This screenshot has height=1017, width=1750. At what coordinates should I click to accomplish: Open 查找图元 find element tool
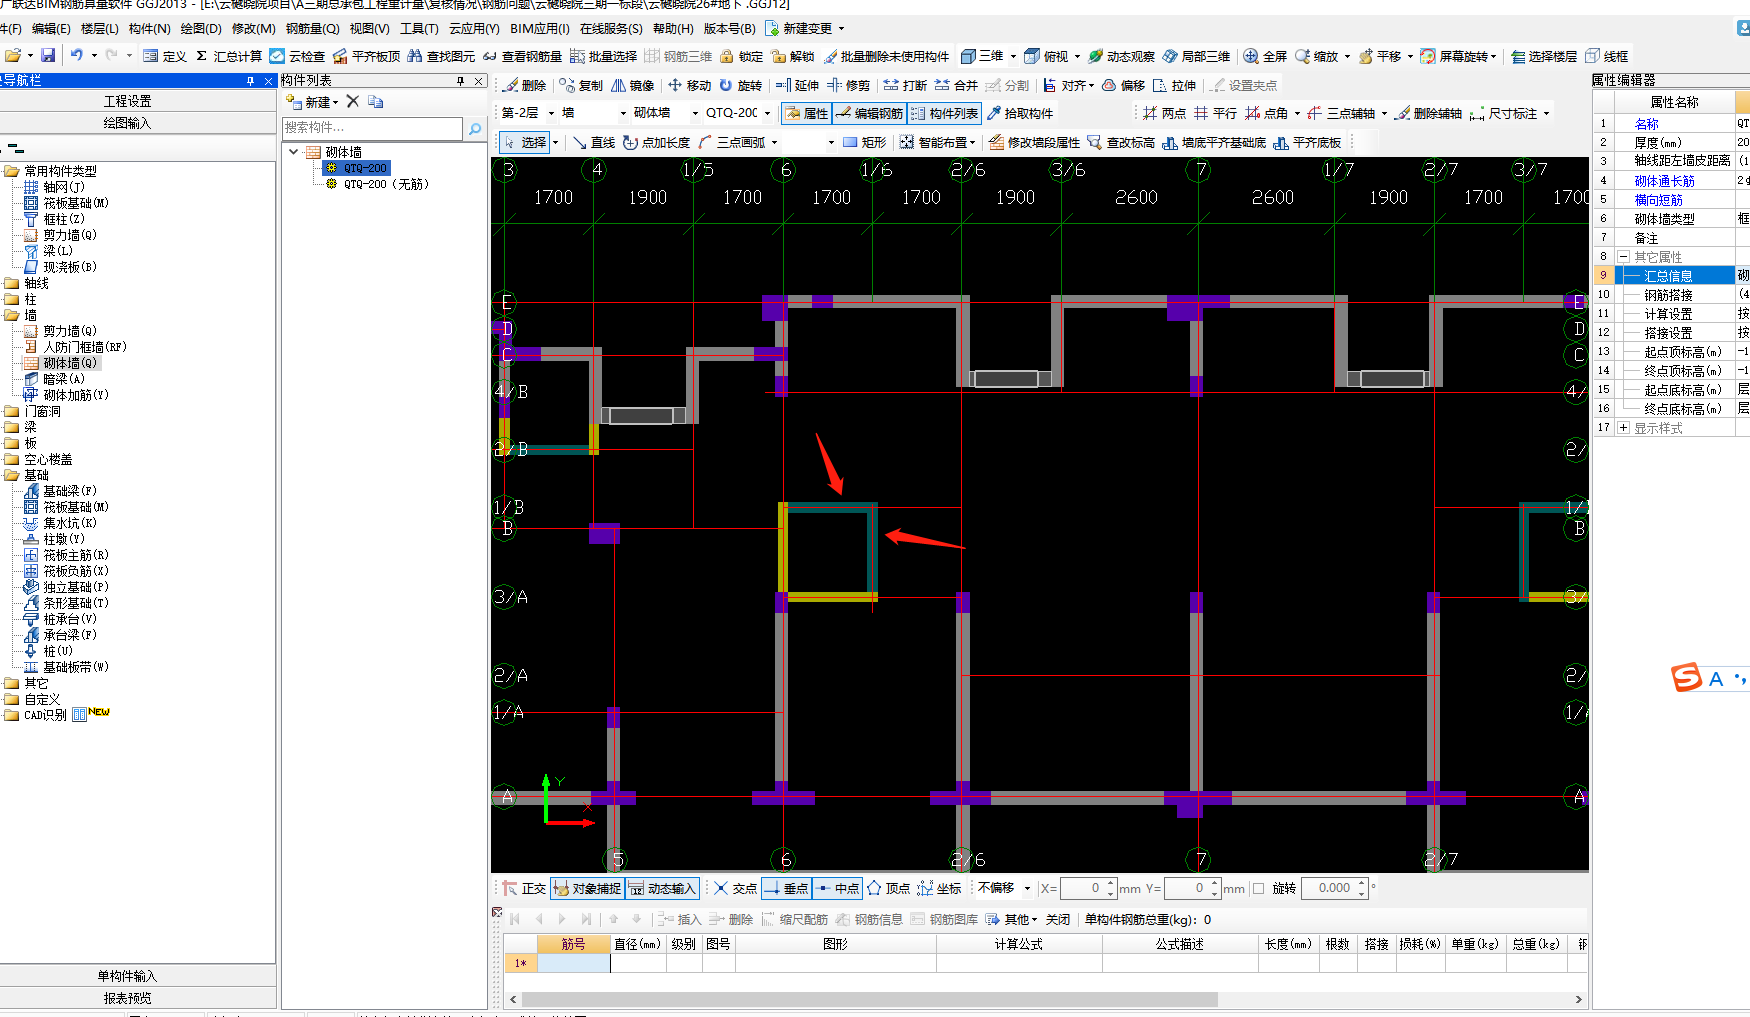click(441, 56)
